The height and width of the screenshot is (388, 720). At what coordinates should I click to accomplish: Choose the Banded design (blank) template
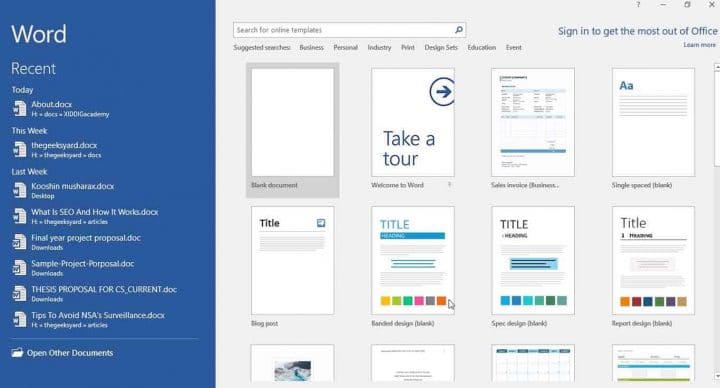click(413, 260)
